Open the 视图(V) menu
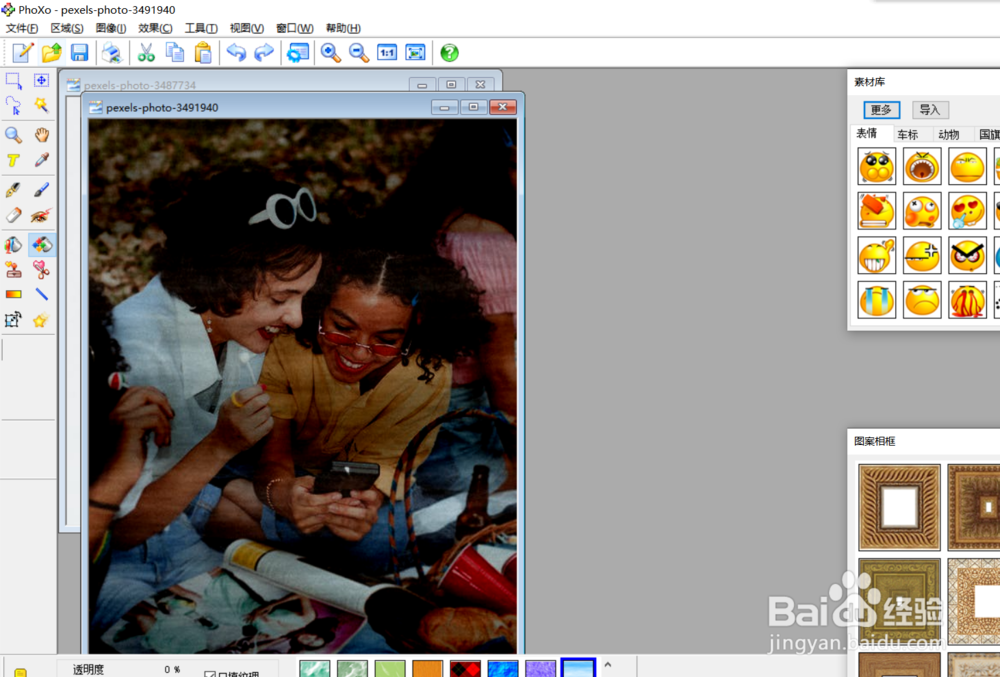 pos(247,28)
